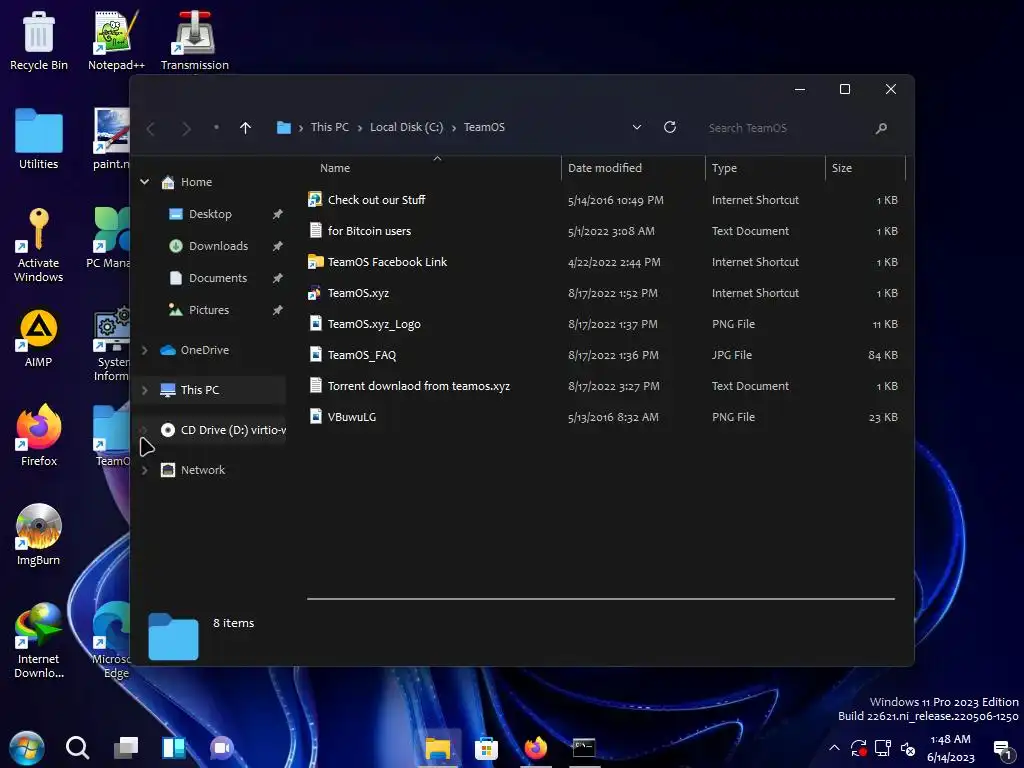The image size is (1024, 768).
Task: Click the folder icon in the address bar
Action: [283, 127]
